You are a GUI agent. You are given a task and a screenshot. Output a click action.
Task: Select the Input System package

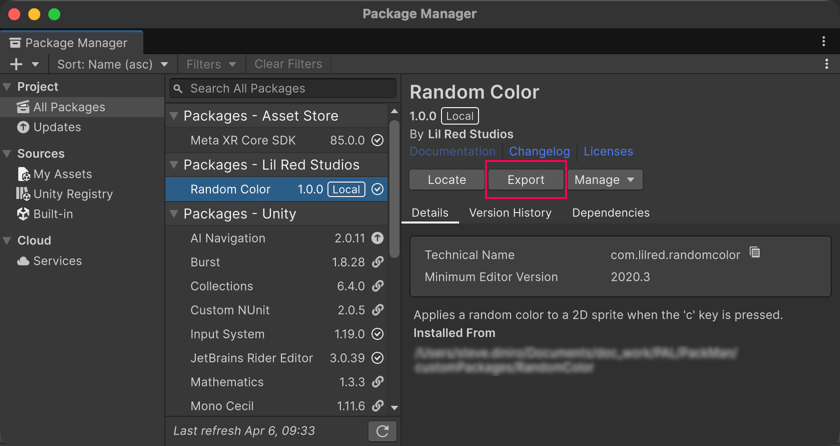(x=276, y=334)
